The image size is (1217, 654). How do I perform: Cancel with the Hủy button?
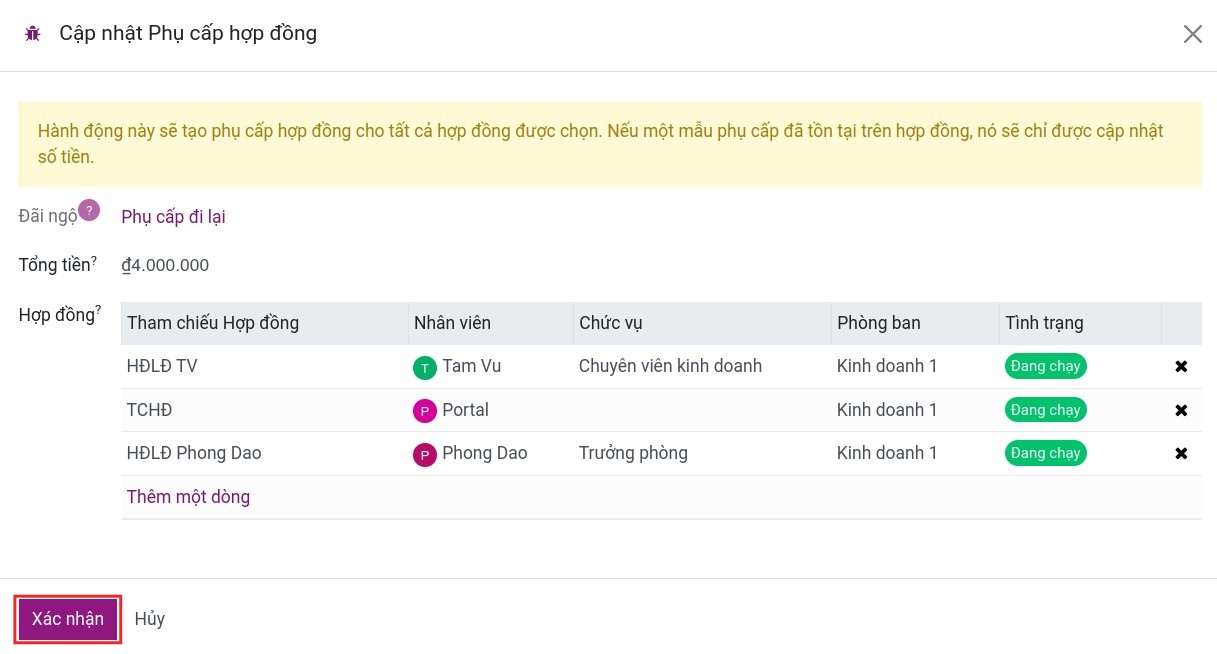click(x=150, y=619)
